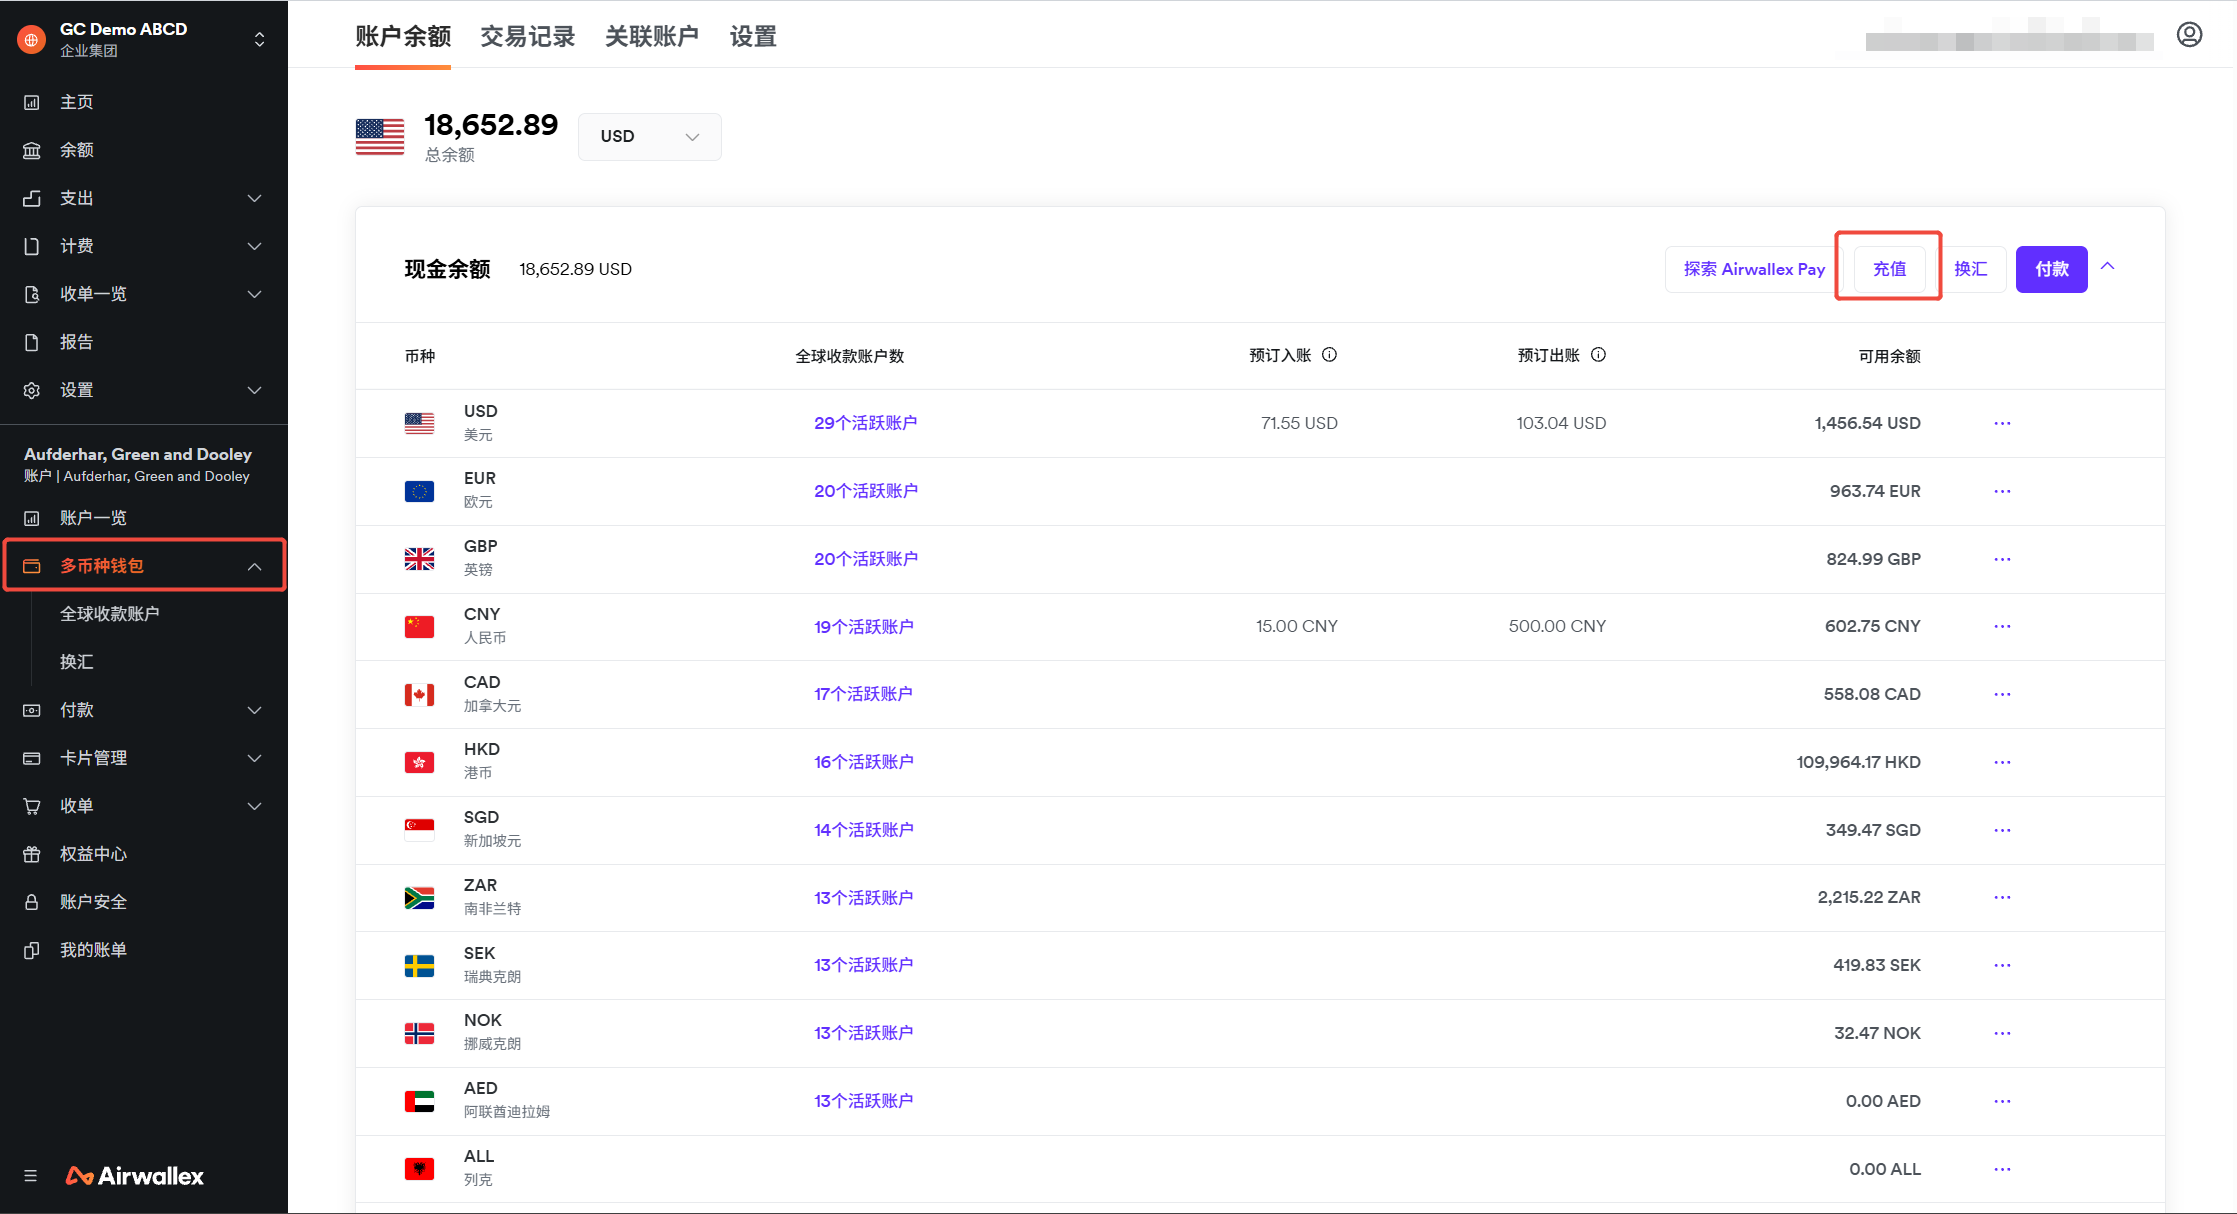Image resolution: width=2237 pixels, height=1214 pixels.
Task: Open the 29个活跃账户 link for USD
Action: tap(865, 423)
